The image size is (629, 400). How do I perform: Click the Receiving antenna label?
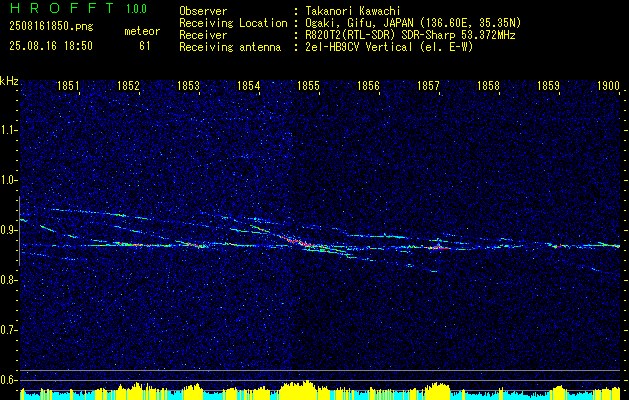230,47
